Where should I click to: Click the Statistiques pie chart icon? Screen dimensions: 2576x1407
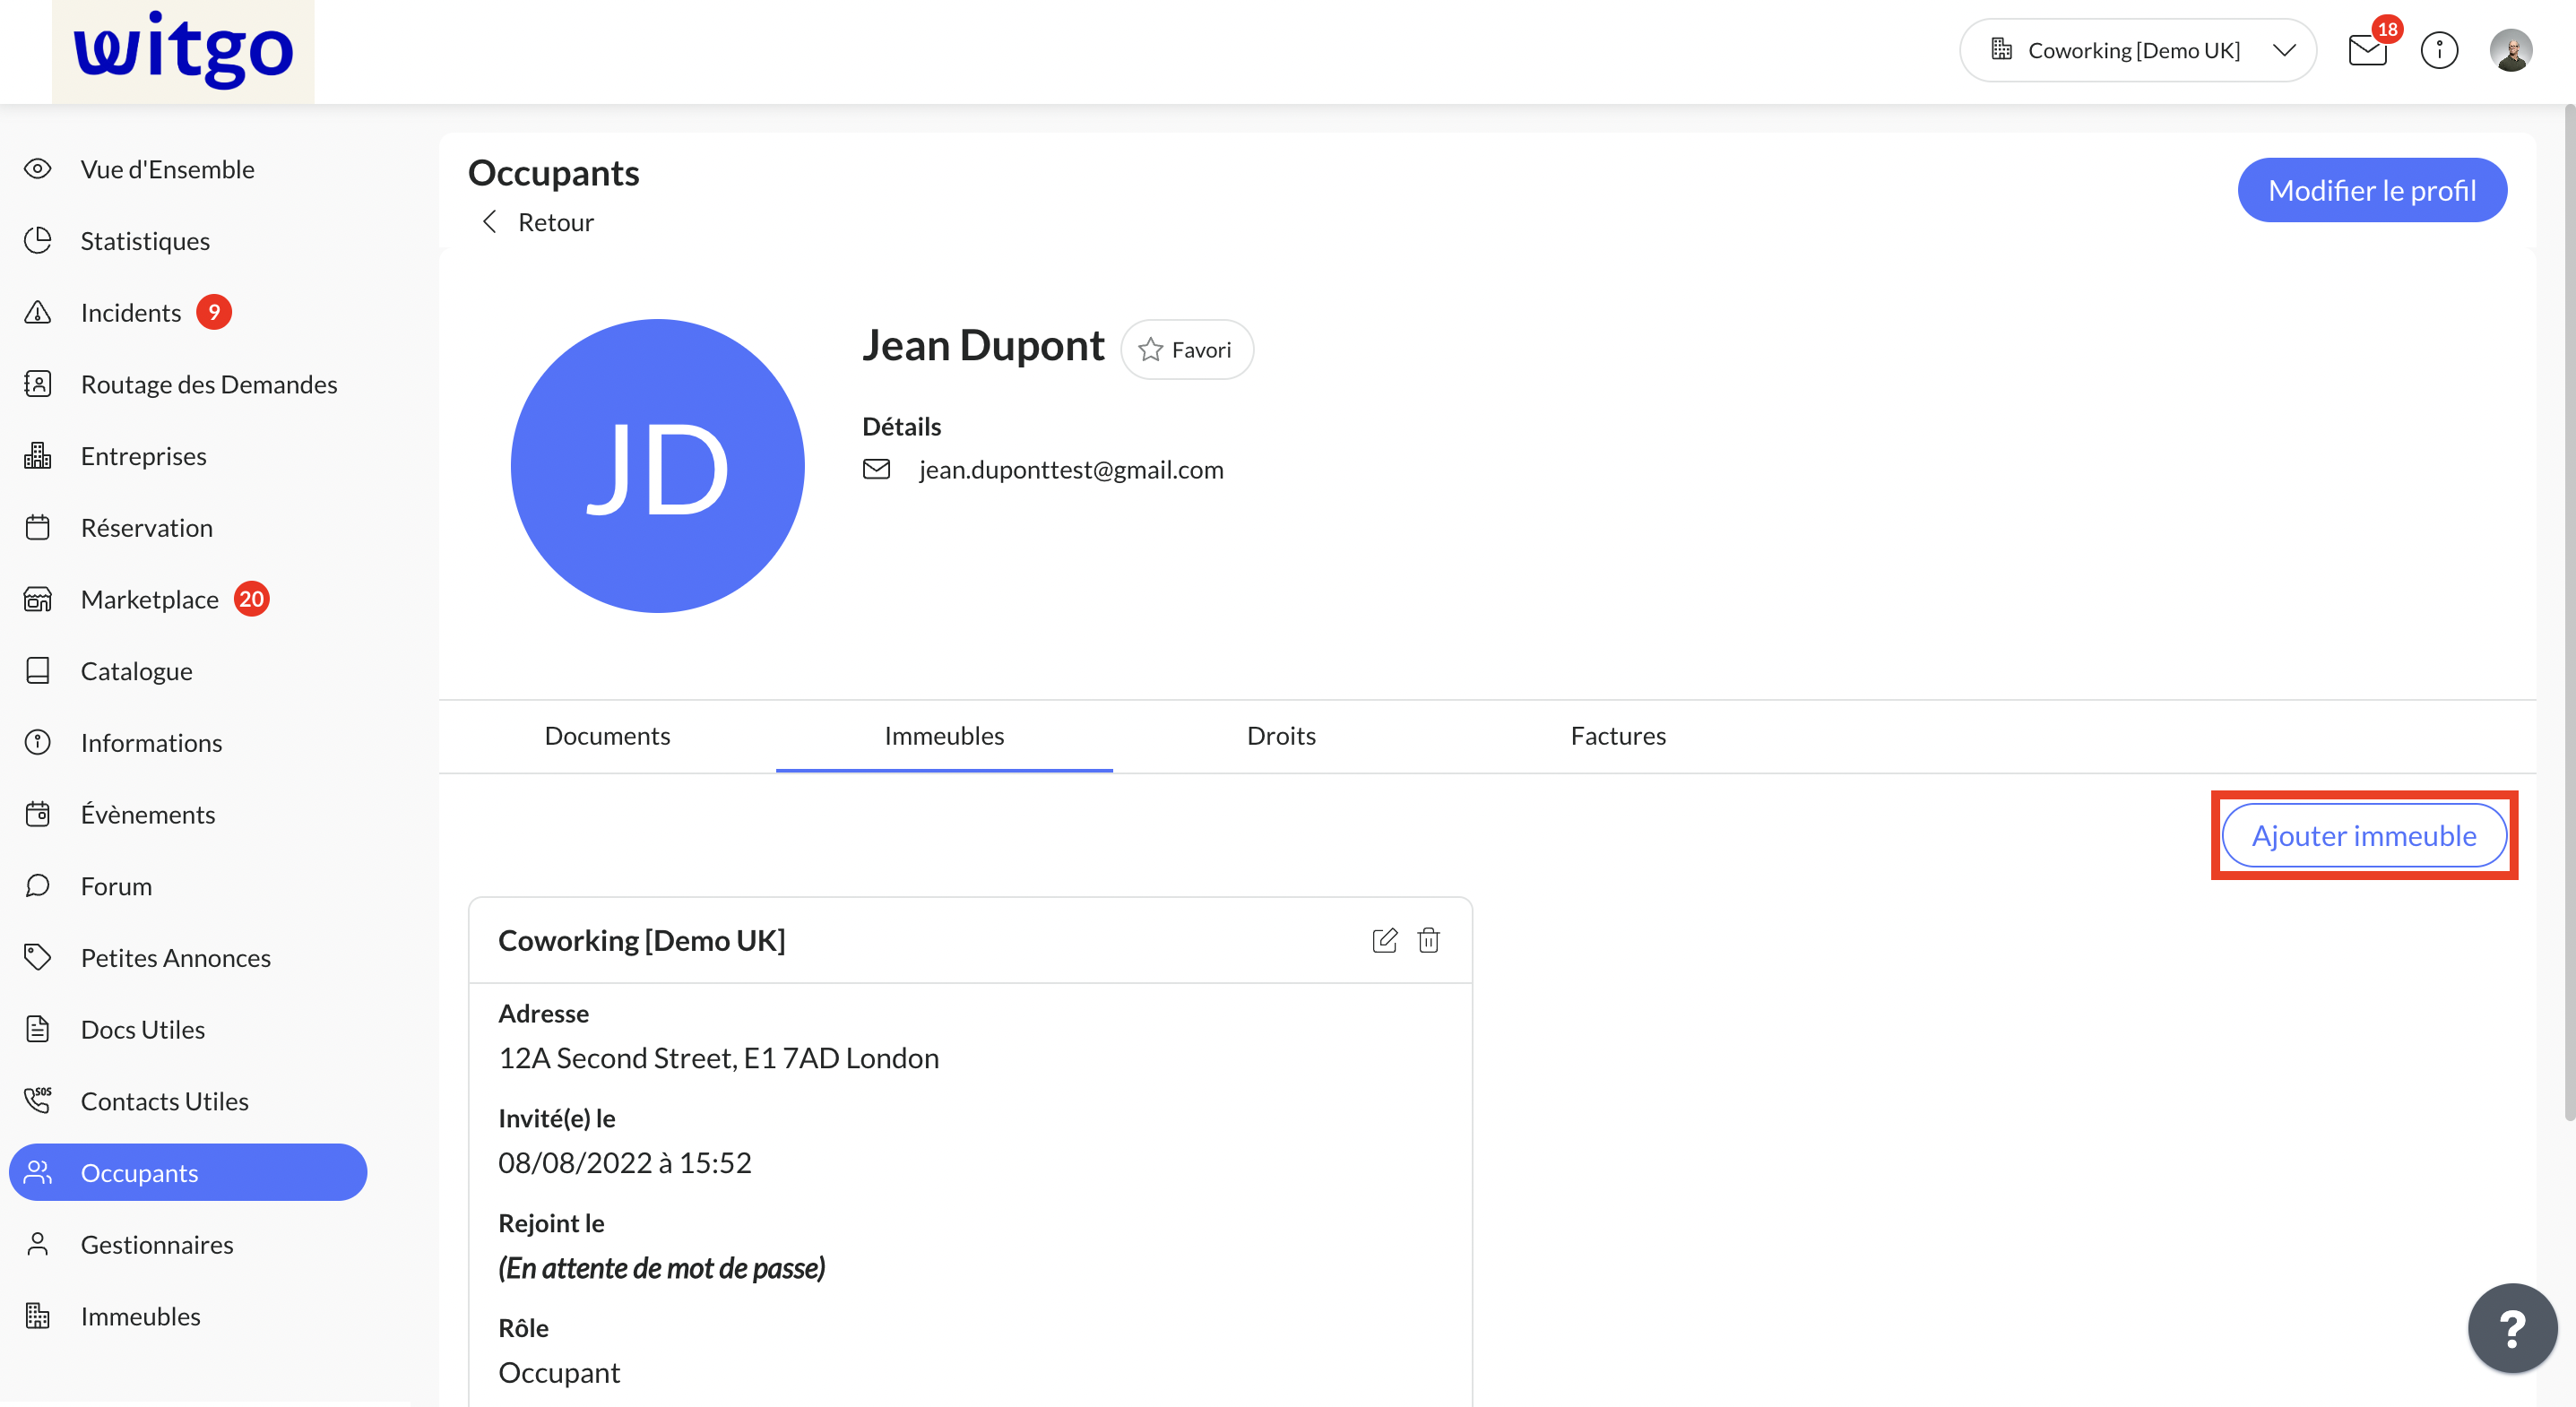(x=38, y=240)
